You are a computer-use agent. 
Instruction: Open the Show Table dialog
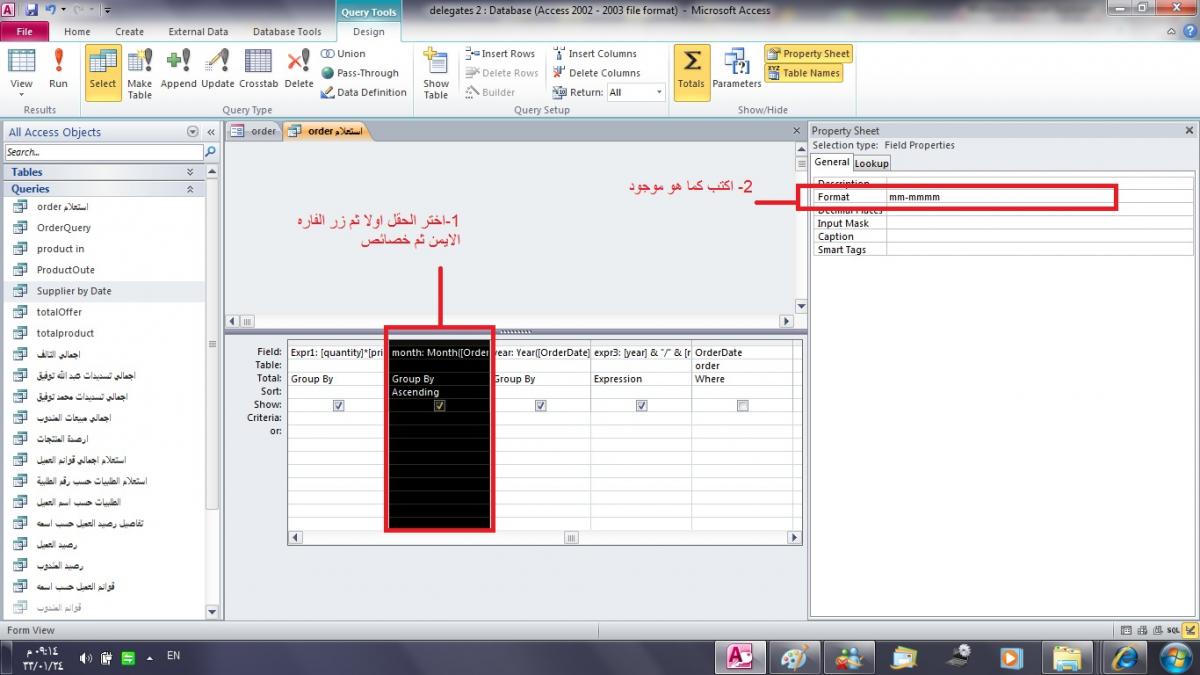(436, 72)
